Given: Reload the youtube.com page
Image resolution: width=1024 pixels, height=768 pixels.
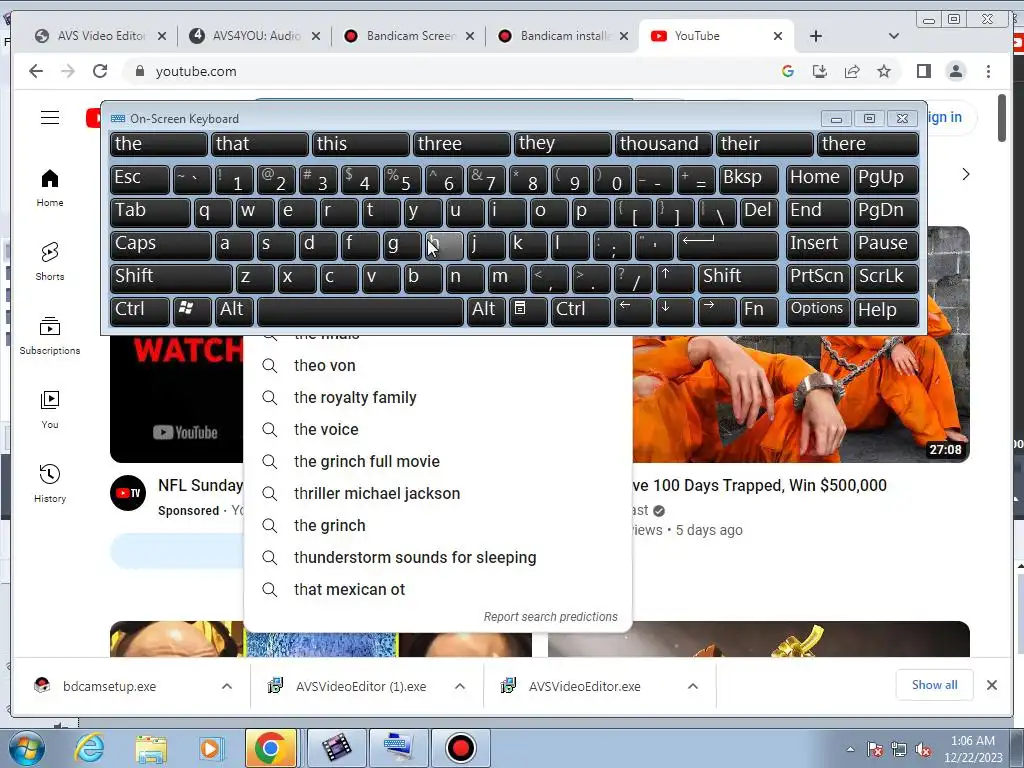Looking at the screenshot, I should (100, 71).
